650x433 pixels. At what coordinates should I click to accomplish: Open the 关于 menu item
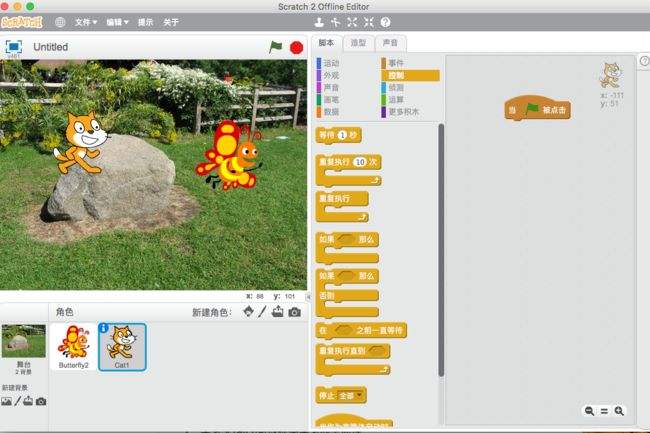171,22
